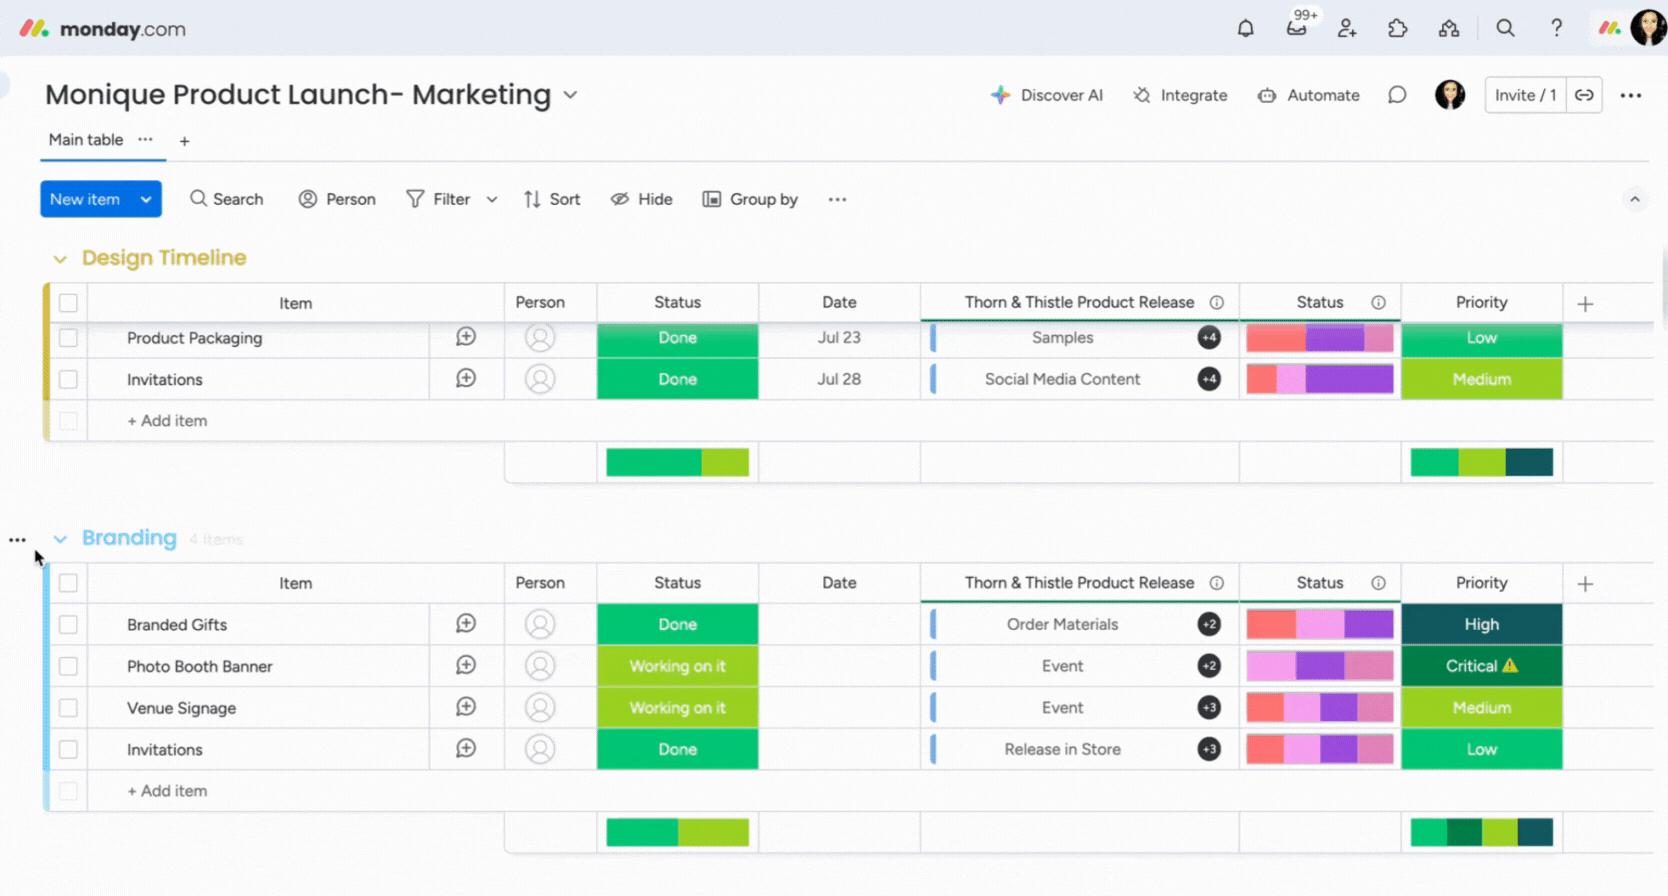Open the search everything magnifier icon
The image size is (1668, 896).
pyautogui.click(x=1505, y=29)
